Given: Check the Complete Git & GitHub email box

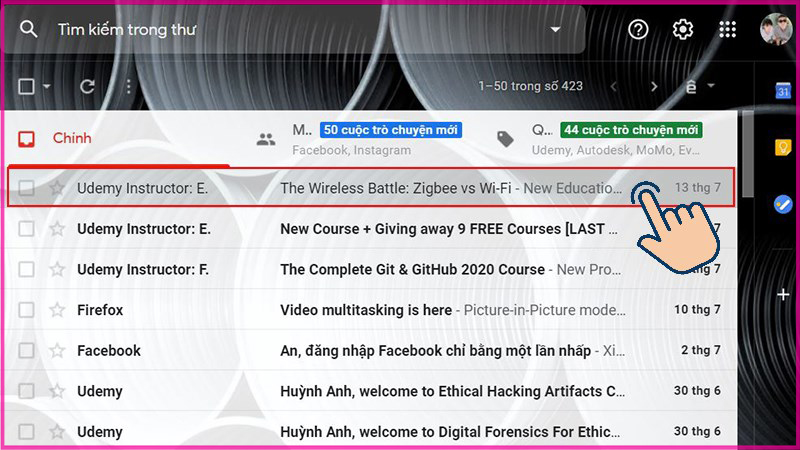Looking at the screenshot, I should click(26, 269).
